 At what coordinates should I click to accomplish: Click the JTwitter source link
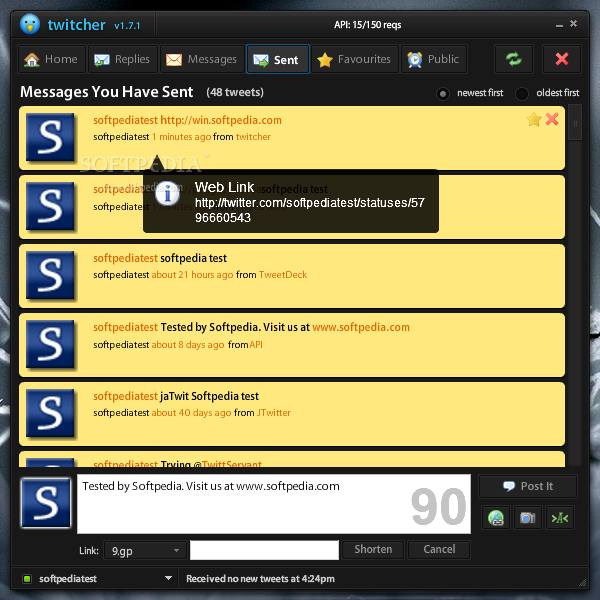point(274,412)
